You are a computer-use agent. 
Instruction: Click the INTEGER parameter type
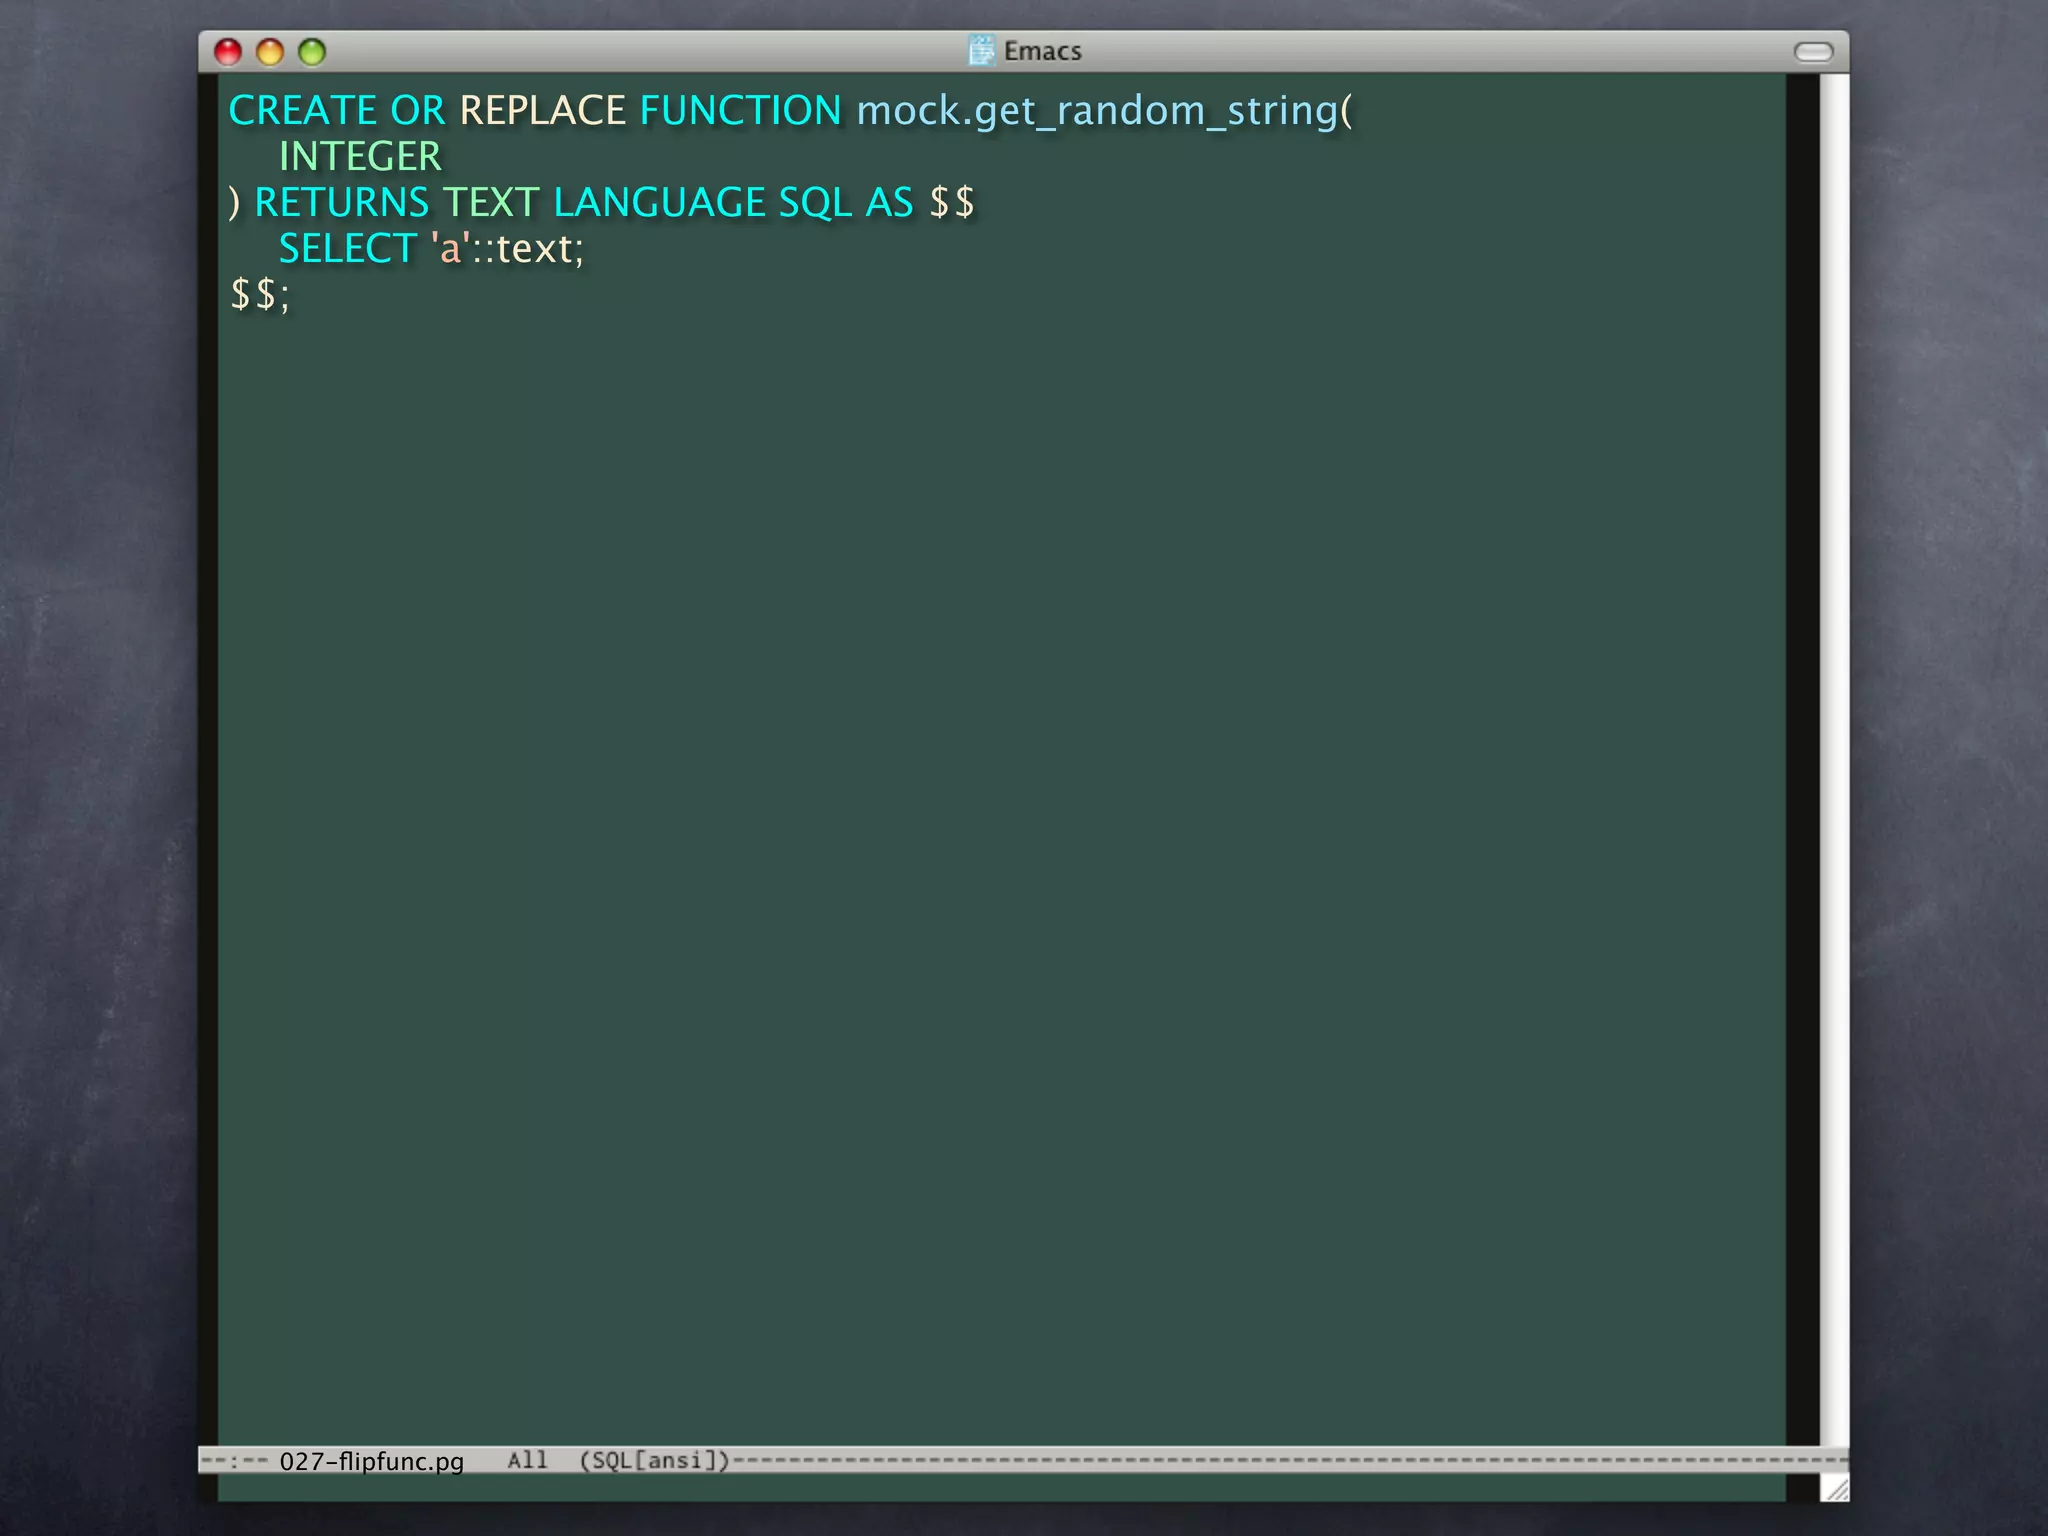point(360,156)
